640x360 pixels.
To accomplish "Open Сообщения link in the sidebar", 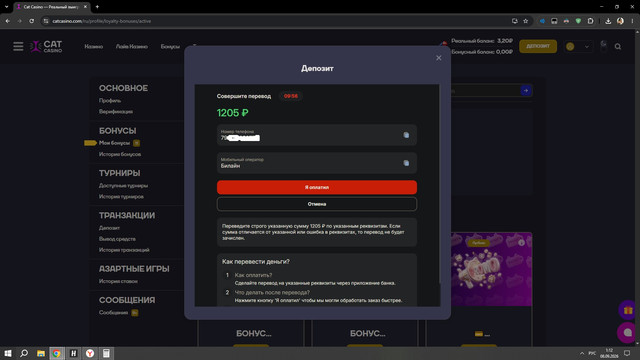I will click(x=113, y=313).
